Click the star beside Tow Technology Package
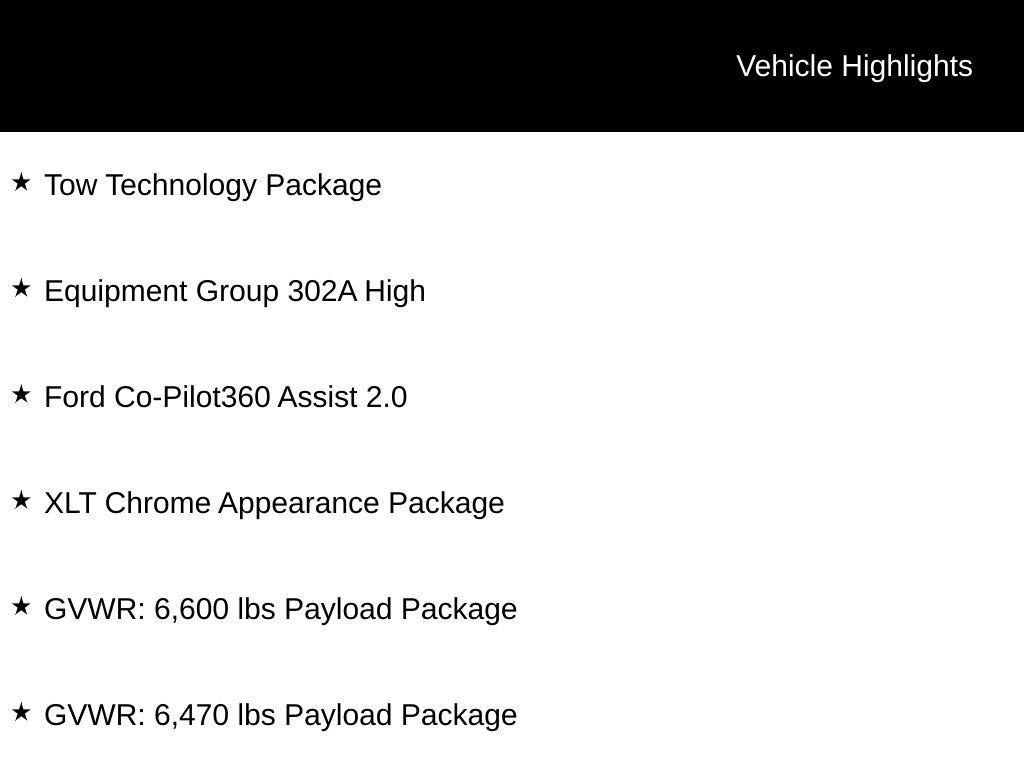1024x768 pixels. (x=21, y=182)
